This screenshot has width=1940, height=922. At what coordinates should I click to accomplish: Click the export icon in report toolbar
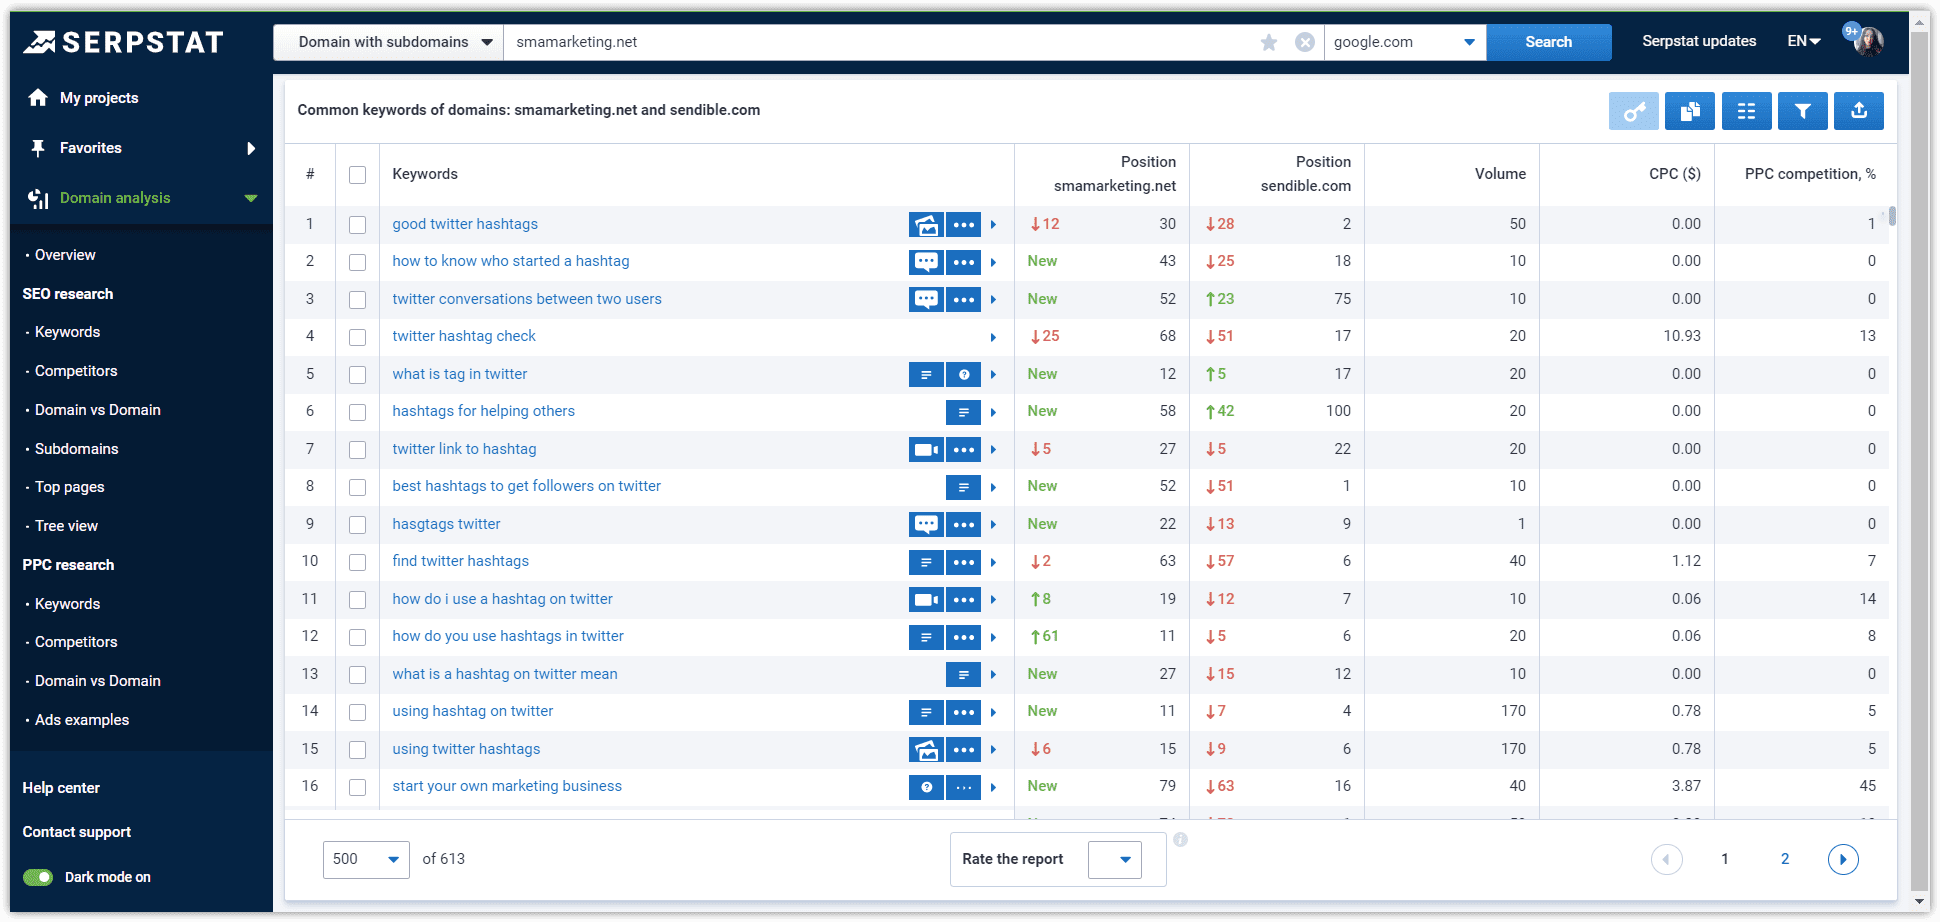pos(1859,111)
